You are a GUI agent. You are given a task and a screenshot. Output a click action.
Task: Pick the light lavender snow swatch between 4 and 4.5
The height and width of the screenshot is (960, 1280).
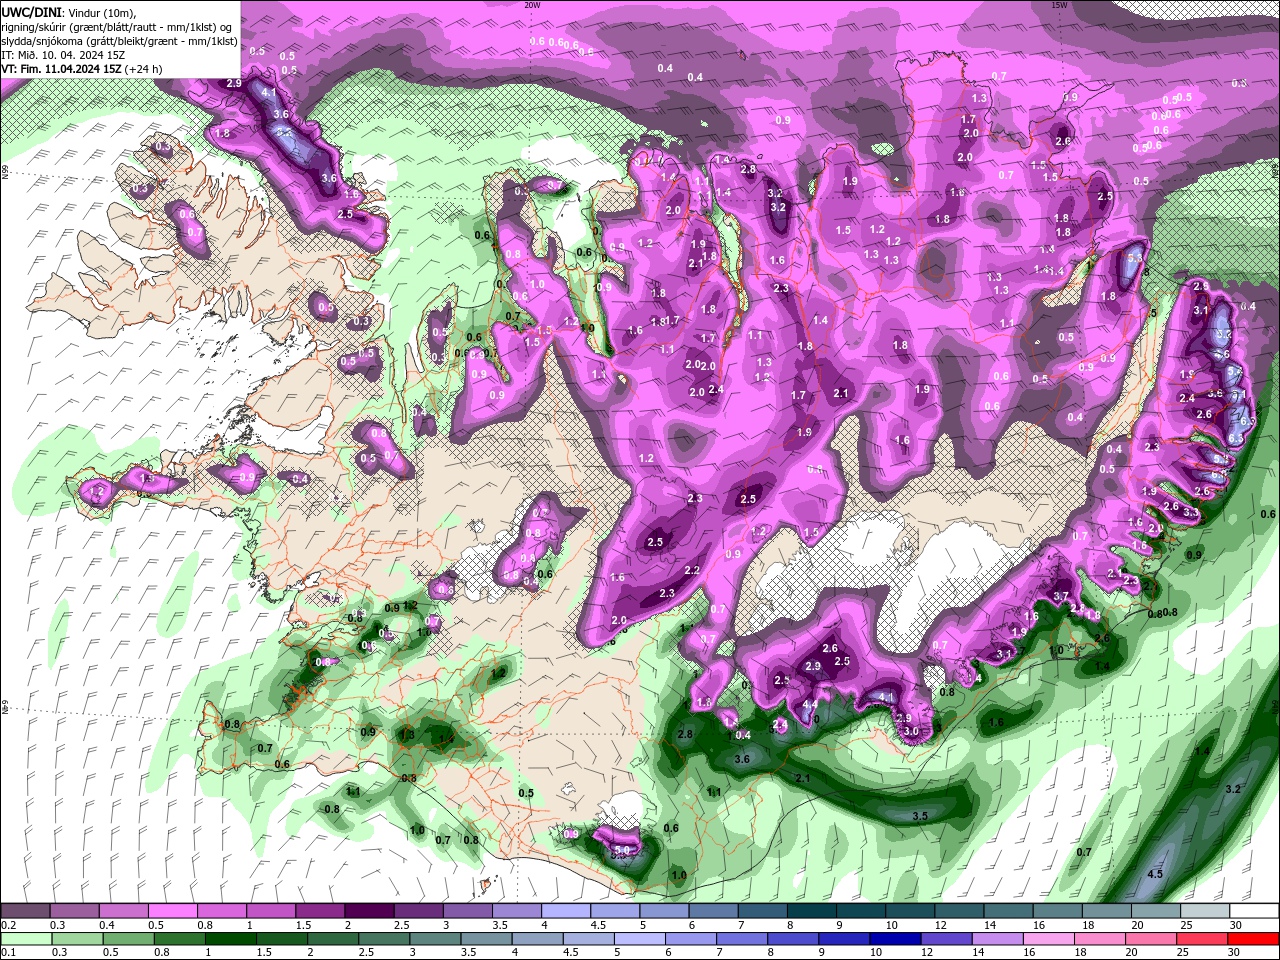[x=564, y=911]
